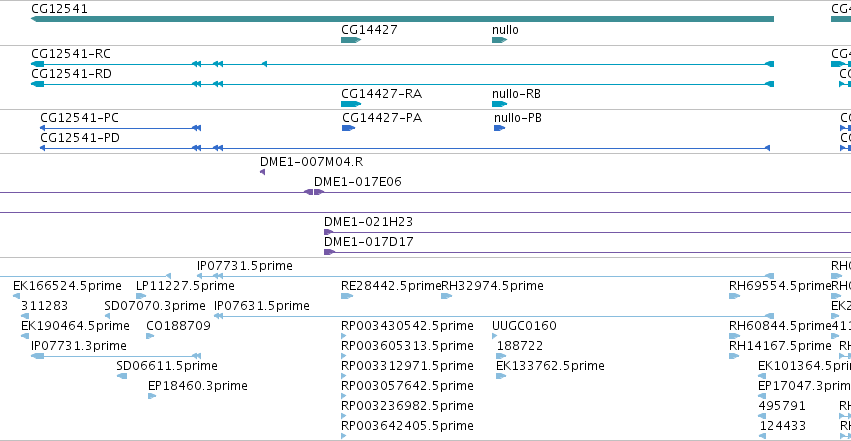Select the CG14427 gene arrow glyph
This screenshot has height=441, width=851.
click(351, 40)
